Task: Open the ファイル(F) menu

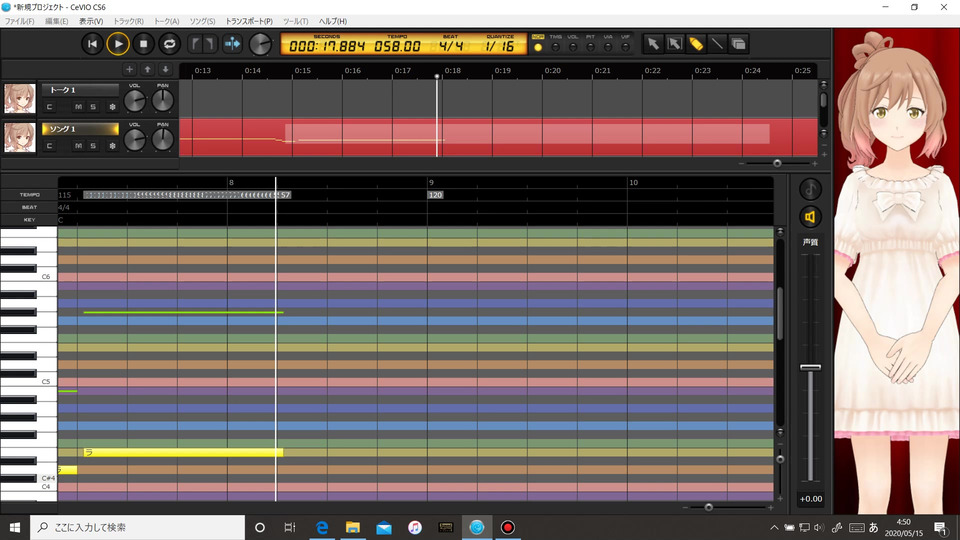Action: click(x=20, y=21)
